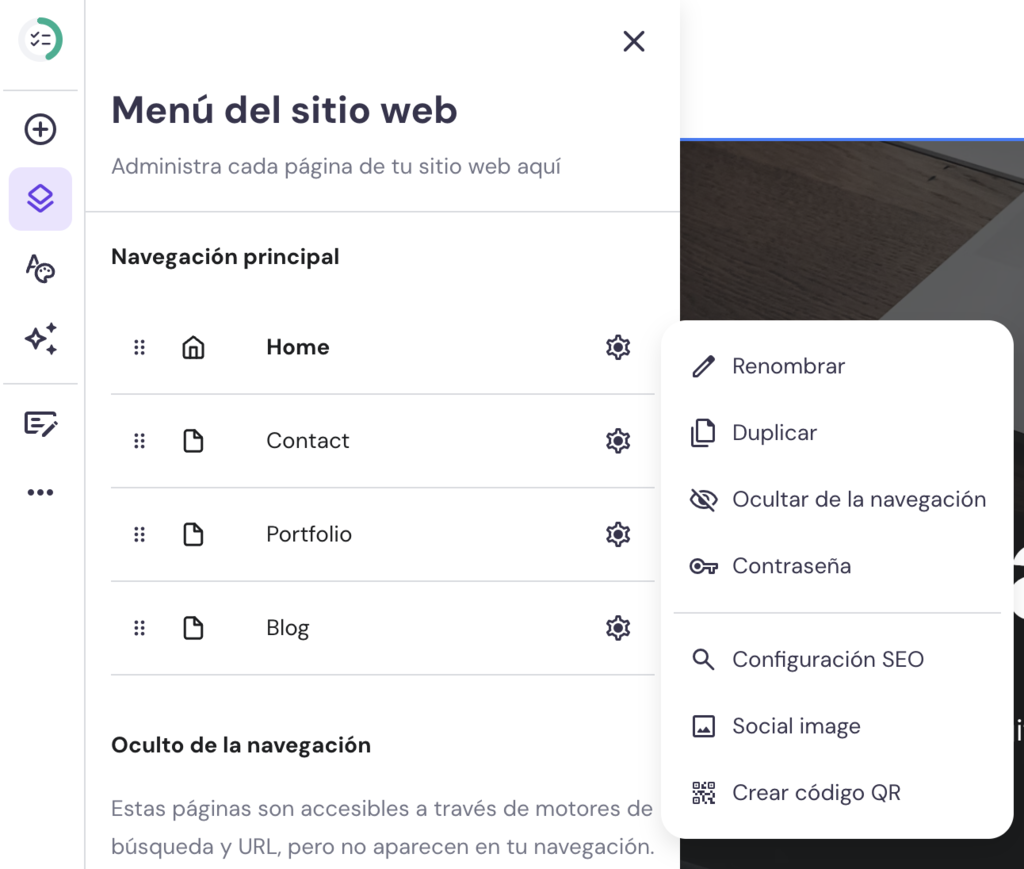Image resolution: width=1024 pixels, height=869 pixels.
Task: Open the add elements panel
Action: [x=40, y=129]
